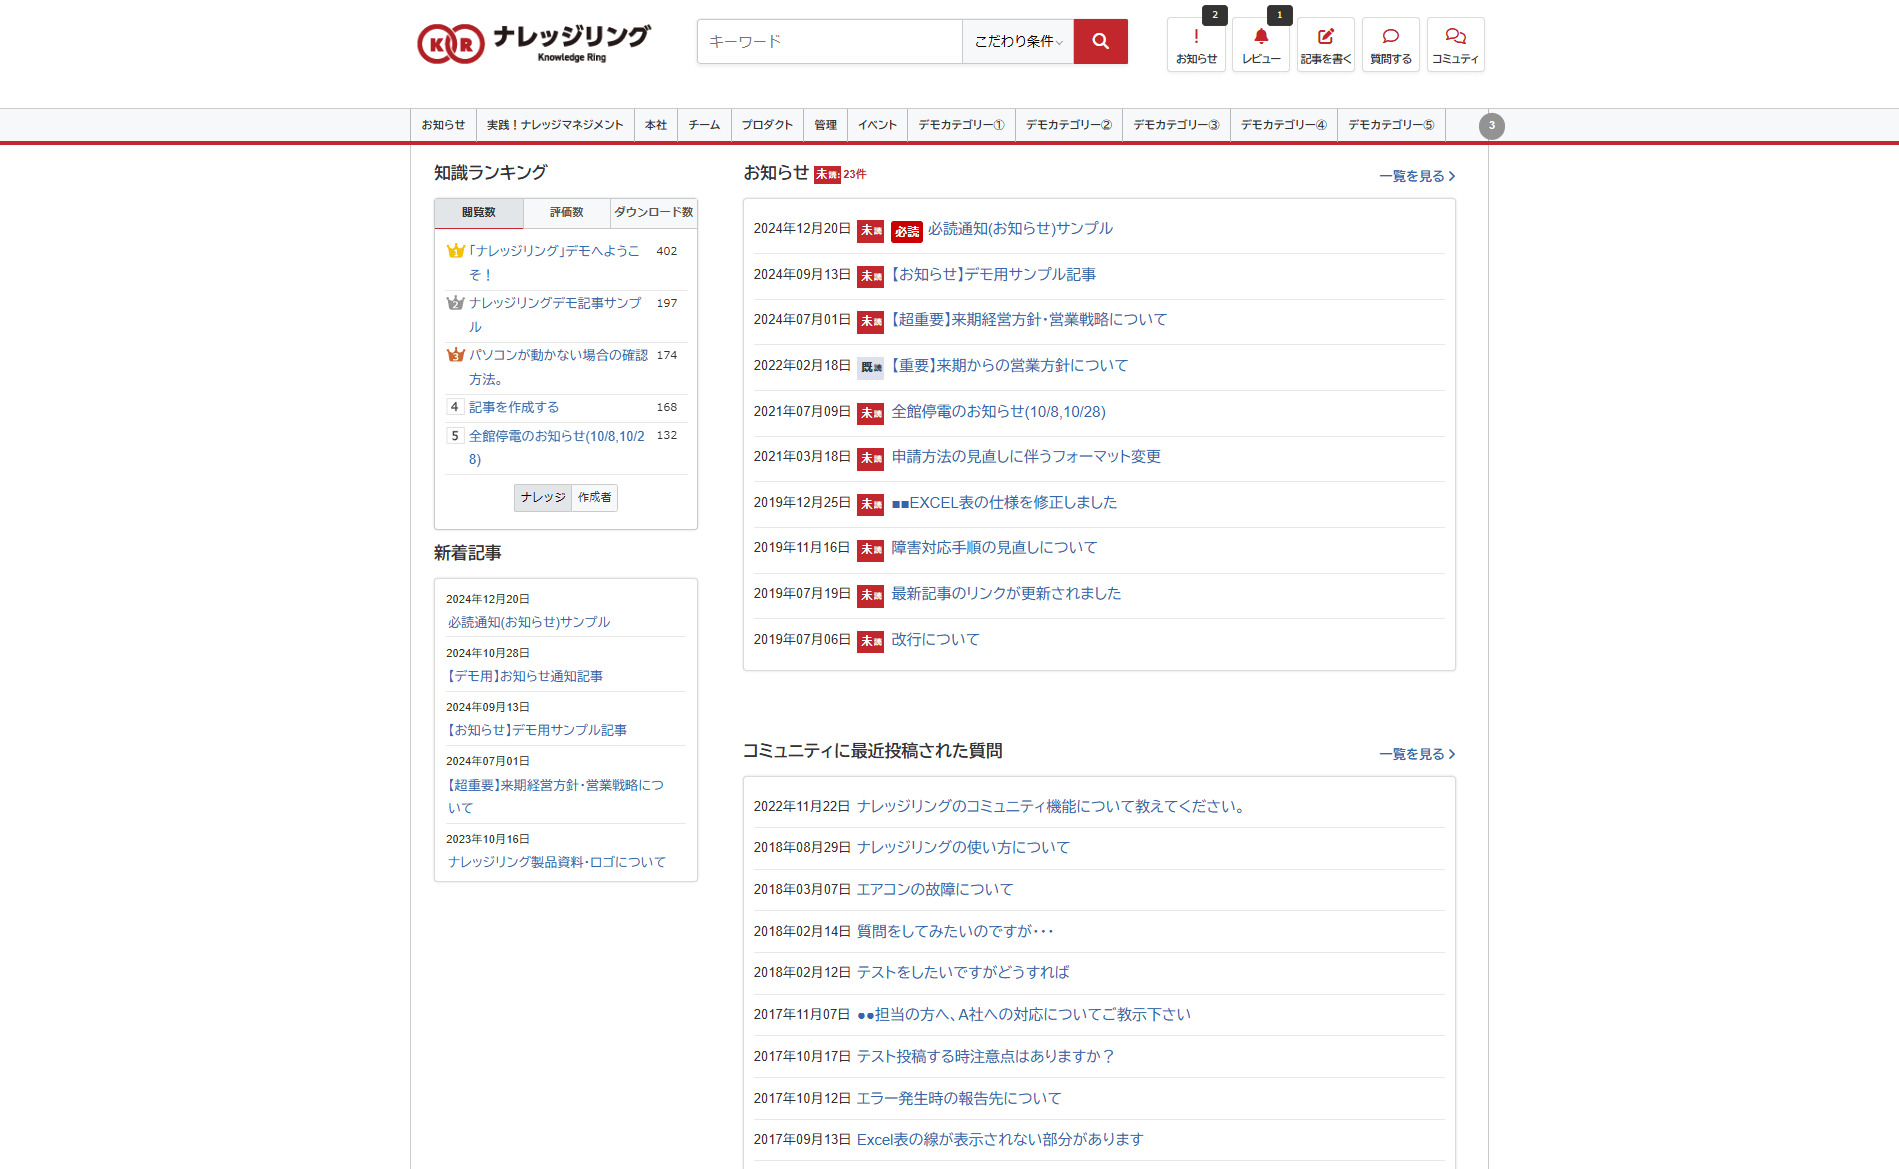Open お知らせ tab in navigation bar

[x=443, y=125]
